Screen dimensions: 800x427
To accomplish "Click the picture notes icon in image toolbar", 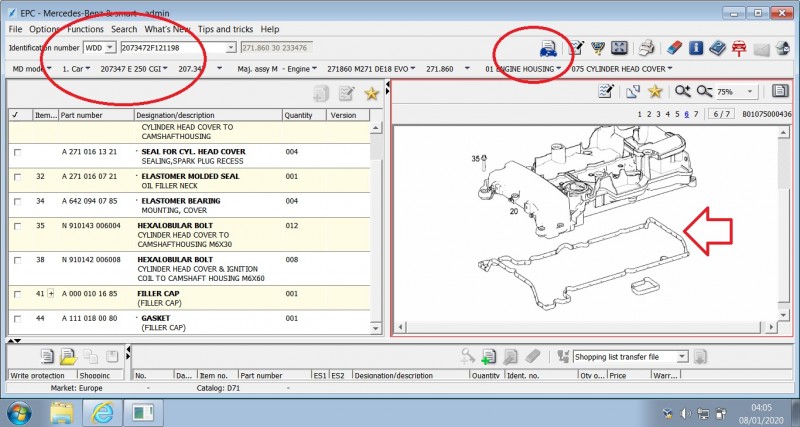I will coord(606,91).
